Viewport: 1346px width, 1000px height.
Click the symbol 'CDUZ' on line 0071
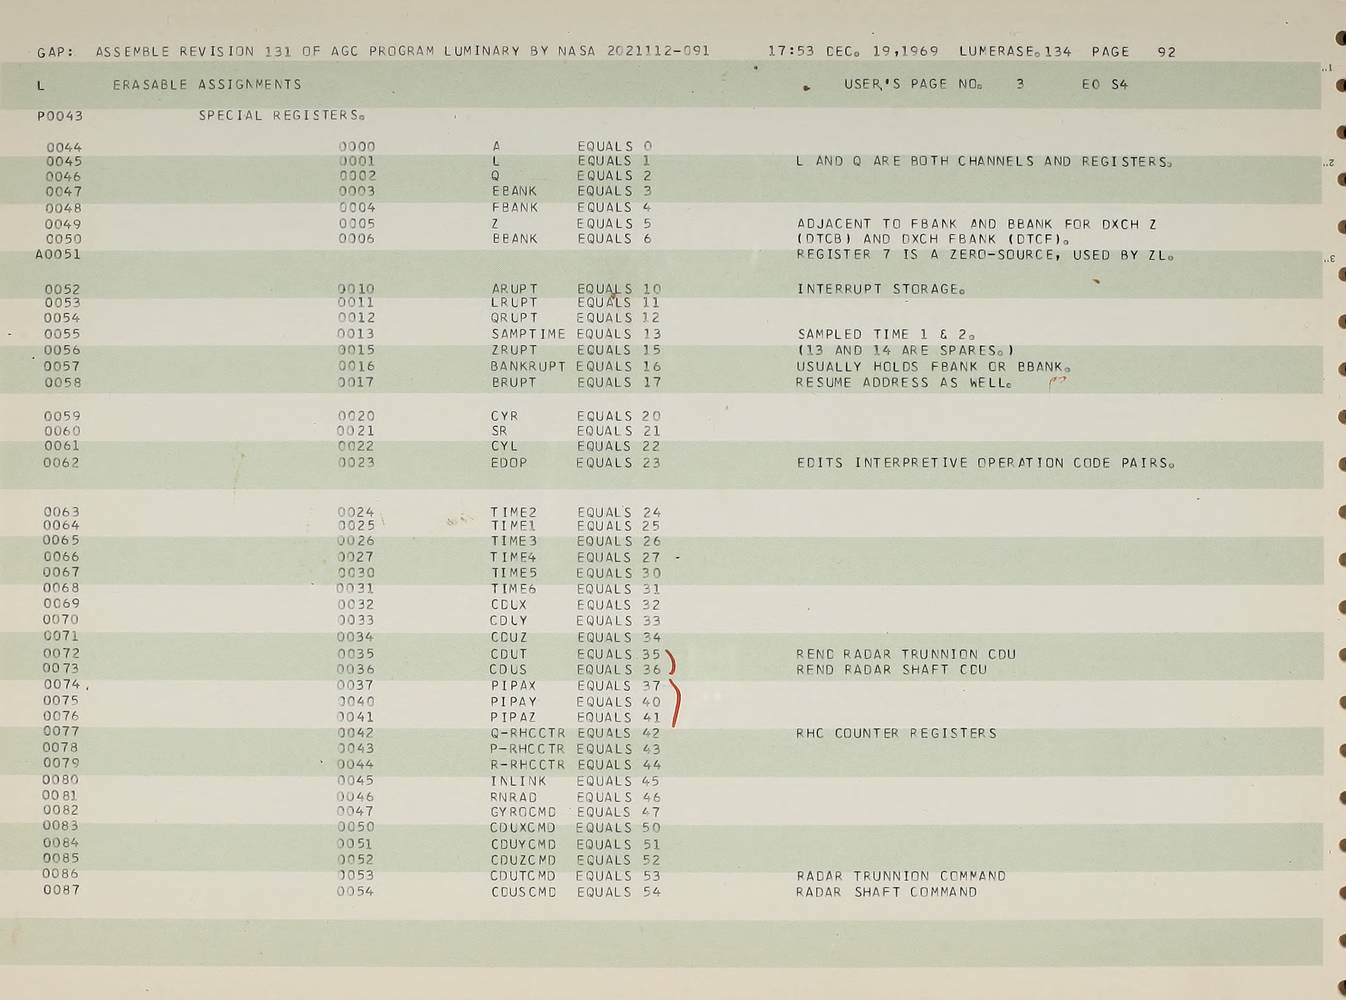(509, 637)
